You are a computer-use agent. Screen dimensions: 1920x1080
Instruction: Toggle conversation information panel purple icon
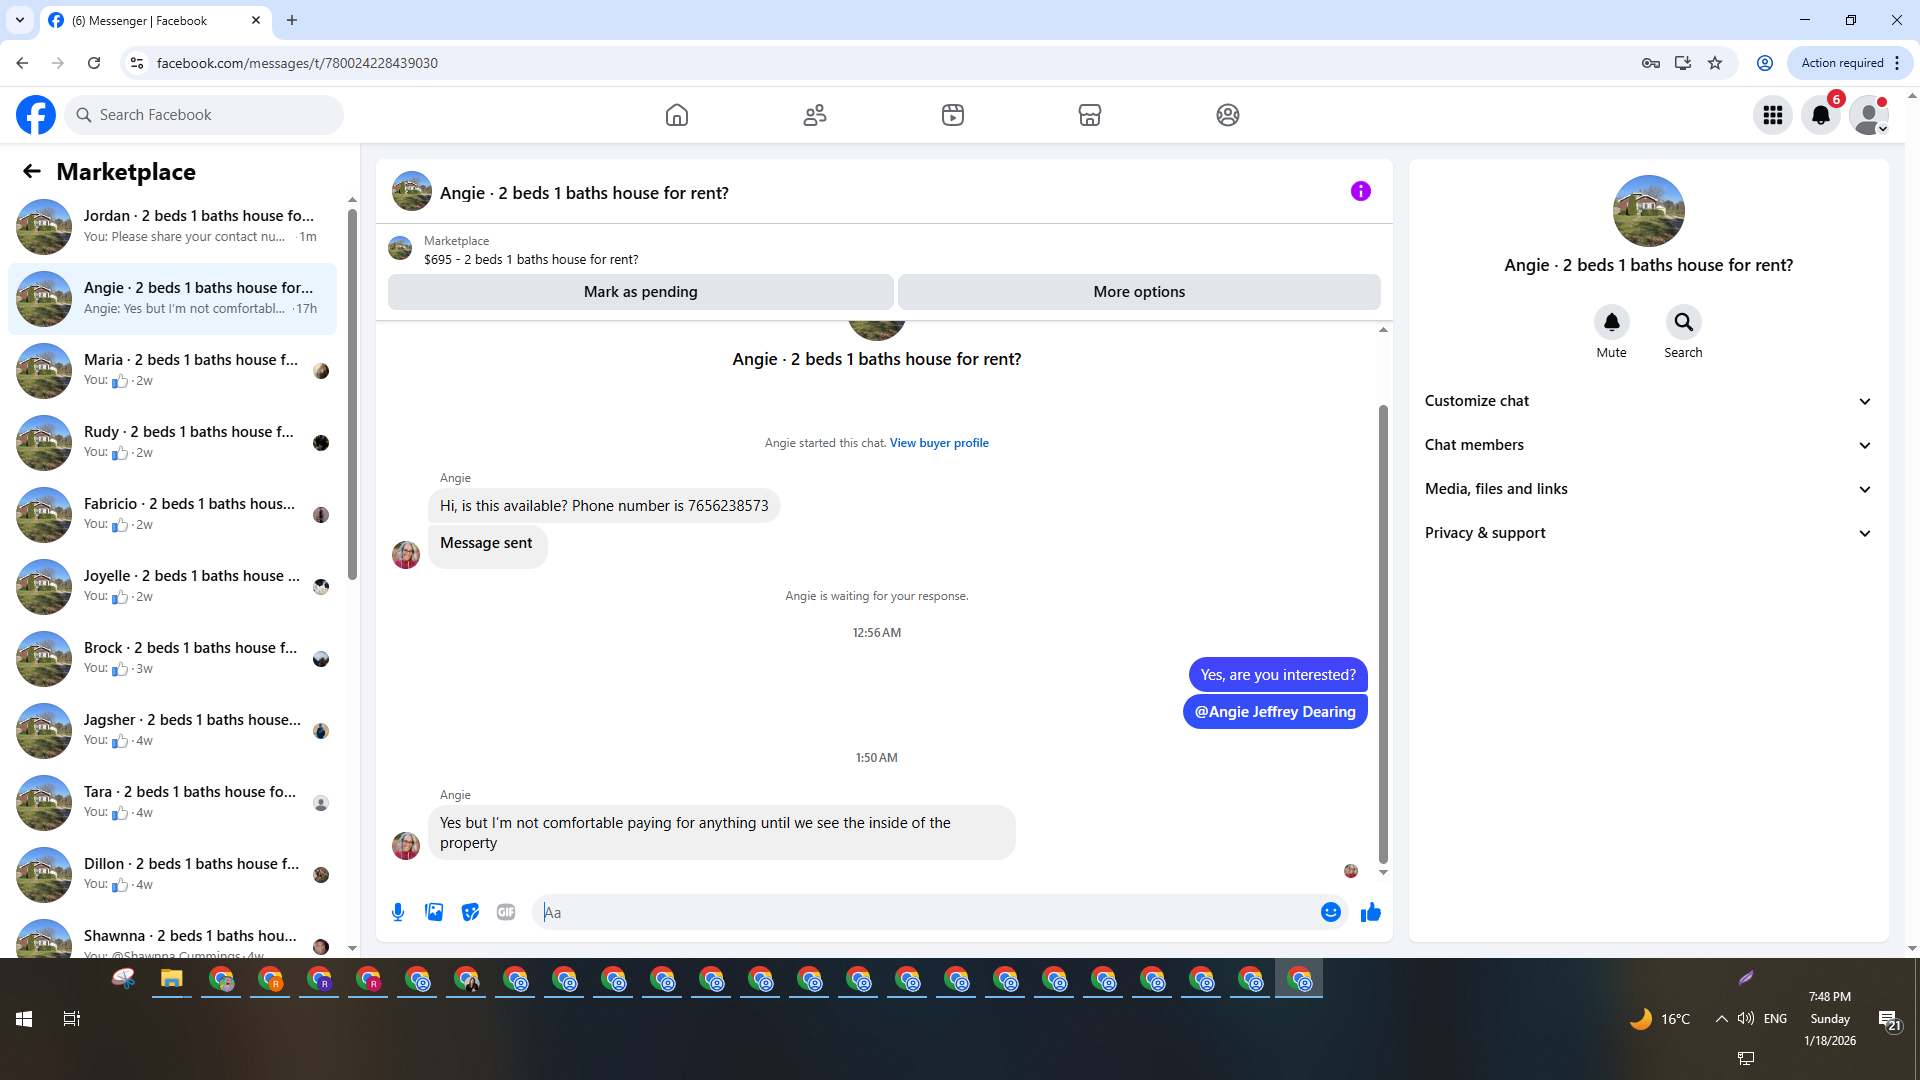(1360, 191)
